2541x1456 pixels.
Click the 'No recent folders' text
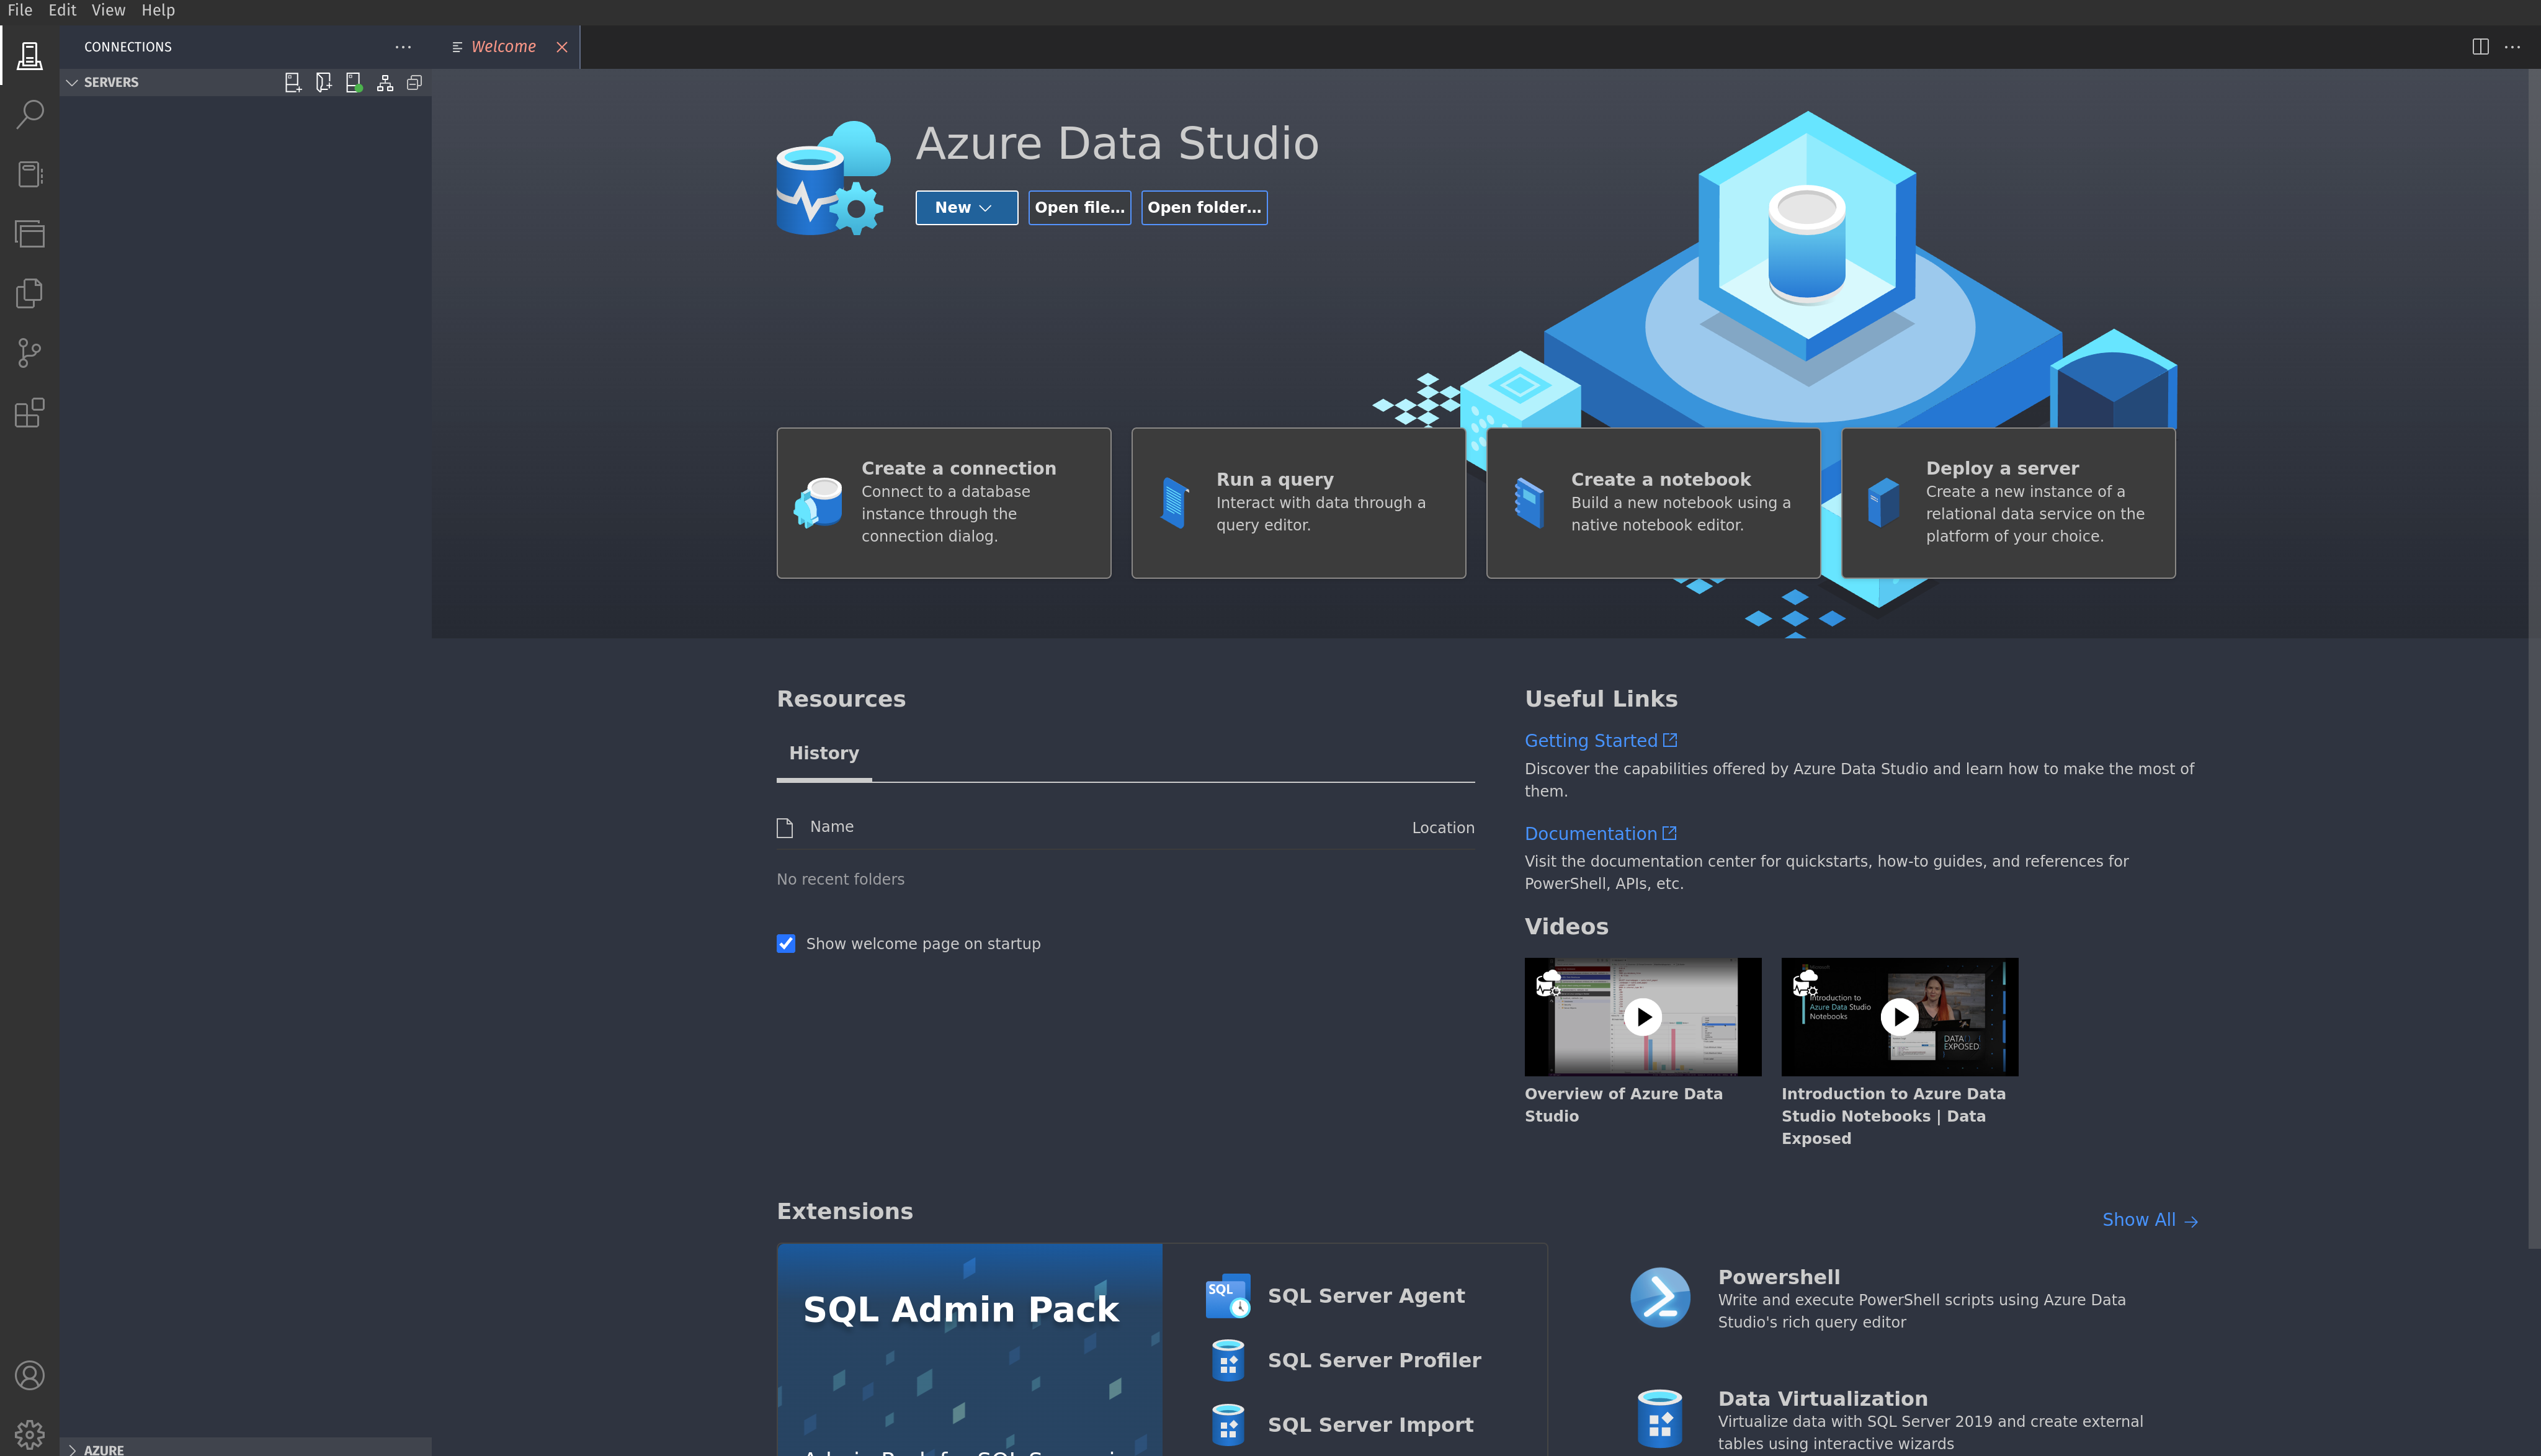click(840, 879)
